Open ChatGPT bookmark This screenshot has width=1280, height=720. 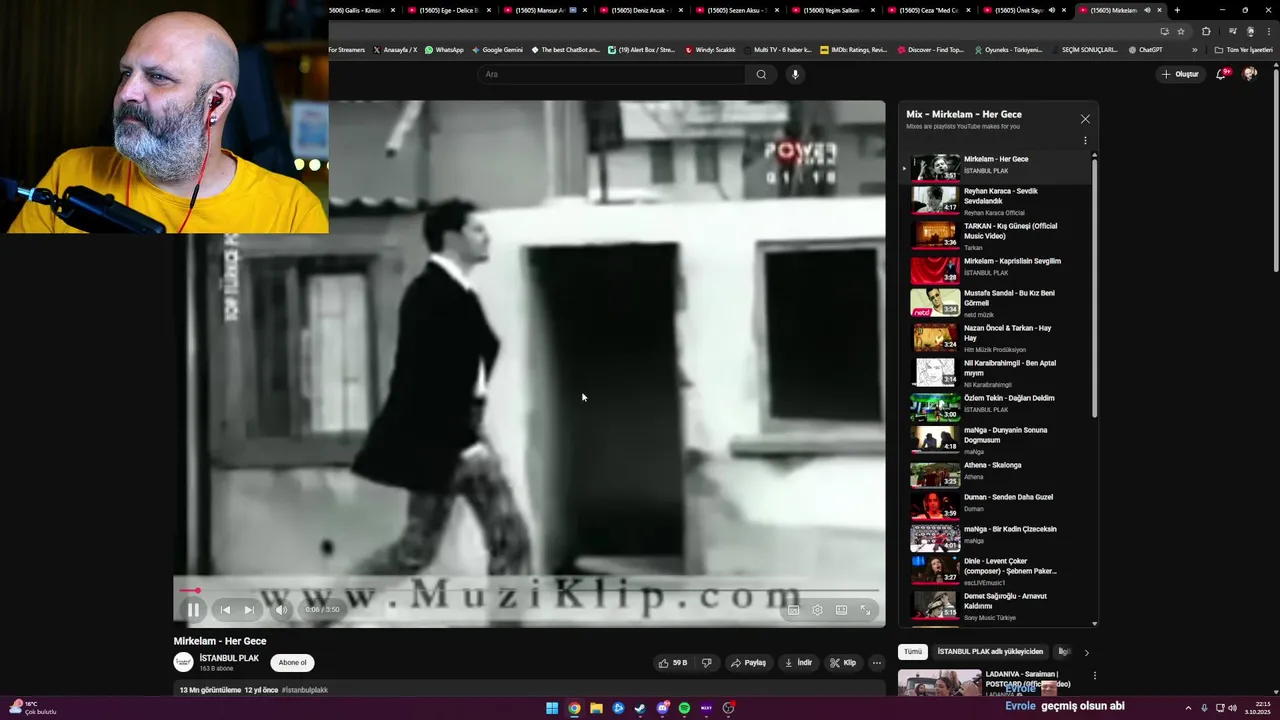1145,50
